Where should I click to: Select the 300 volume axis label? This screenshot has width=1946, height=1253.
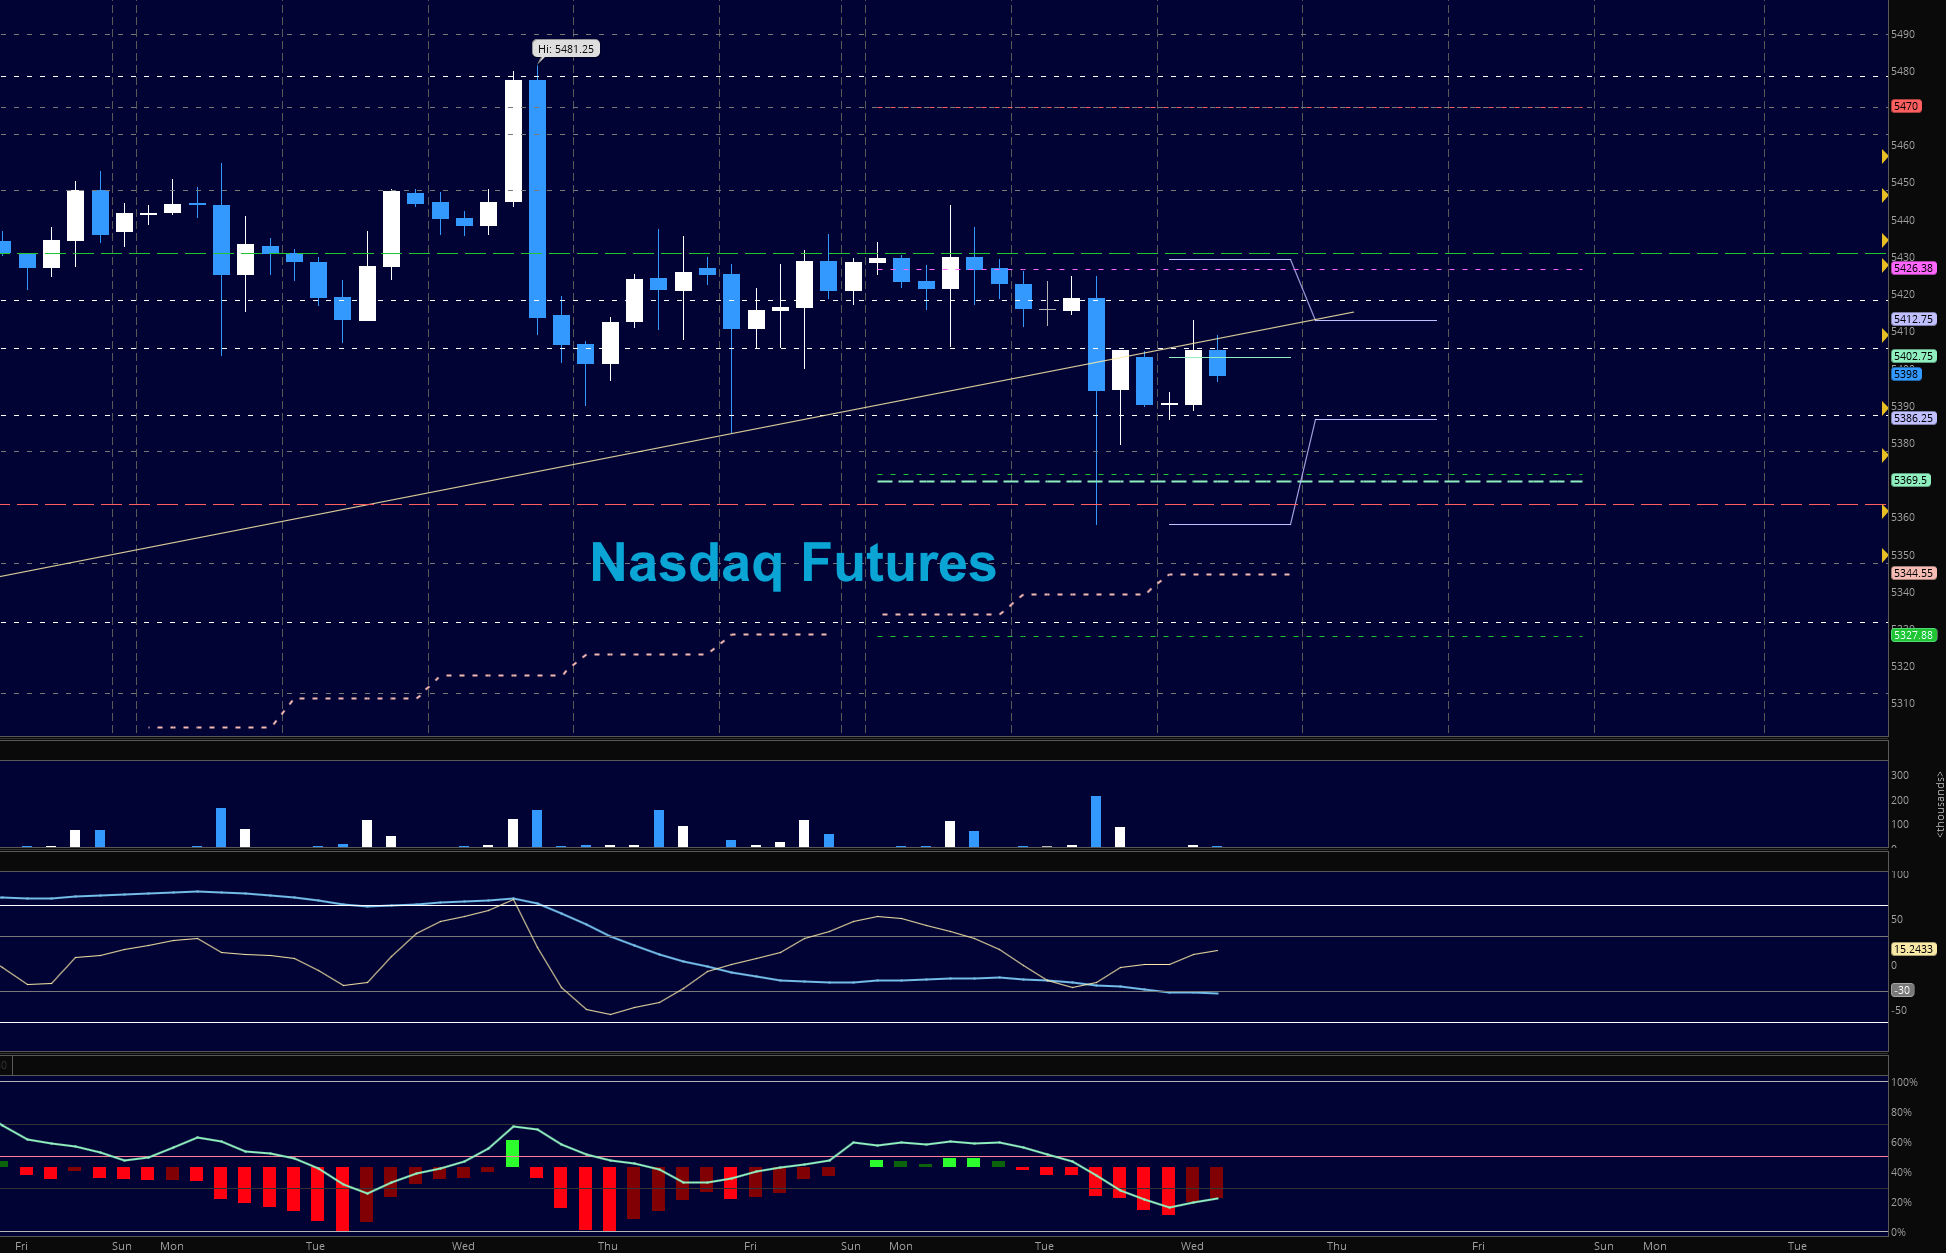click(x=1900, y=775)
